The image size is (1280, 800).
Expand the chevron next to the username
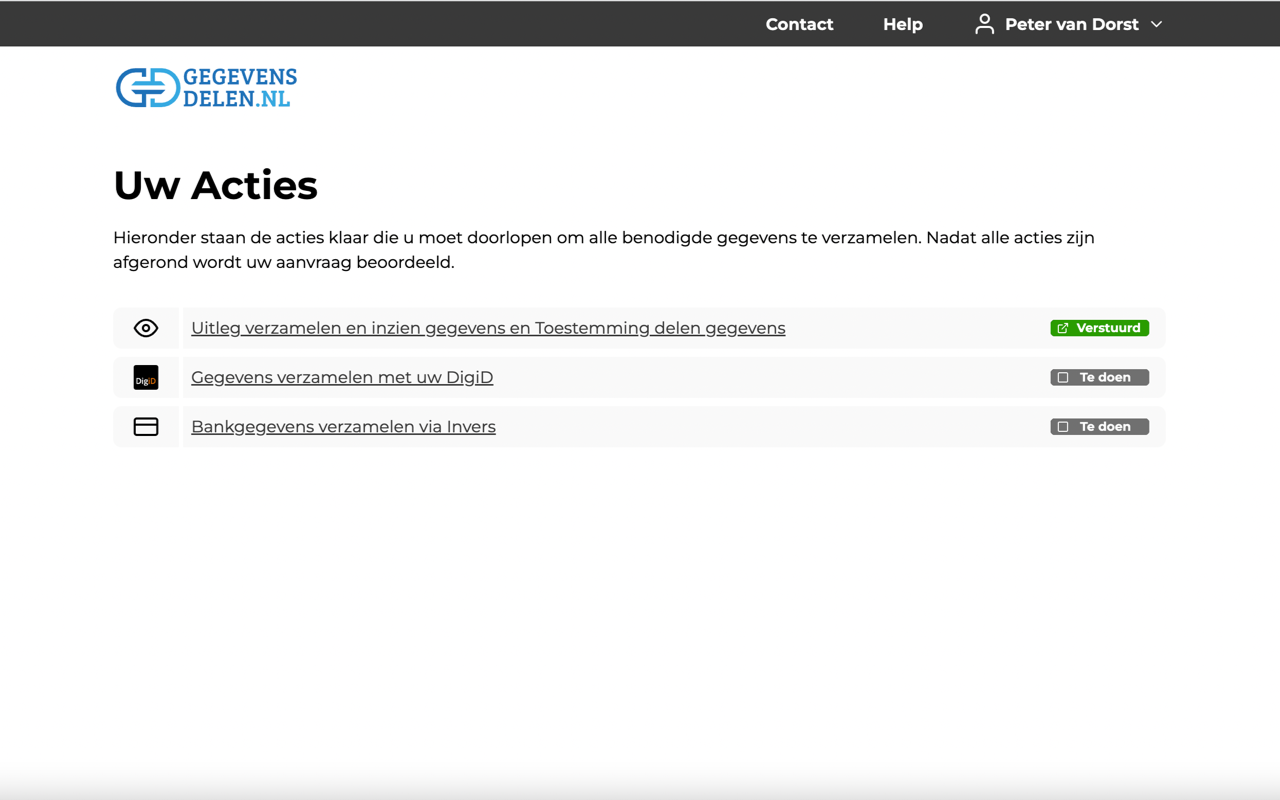(1156, 24)
